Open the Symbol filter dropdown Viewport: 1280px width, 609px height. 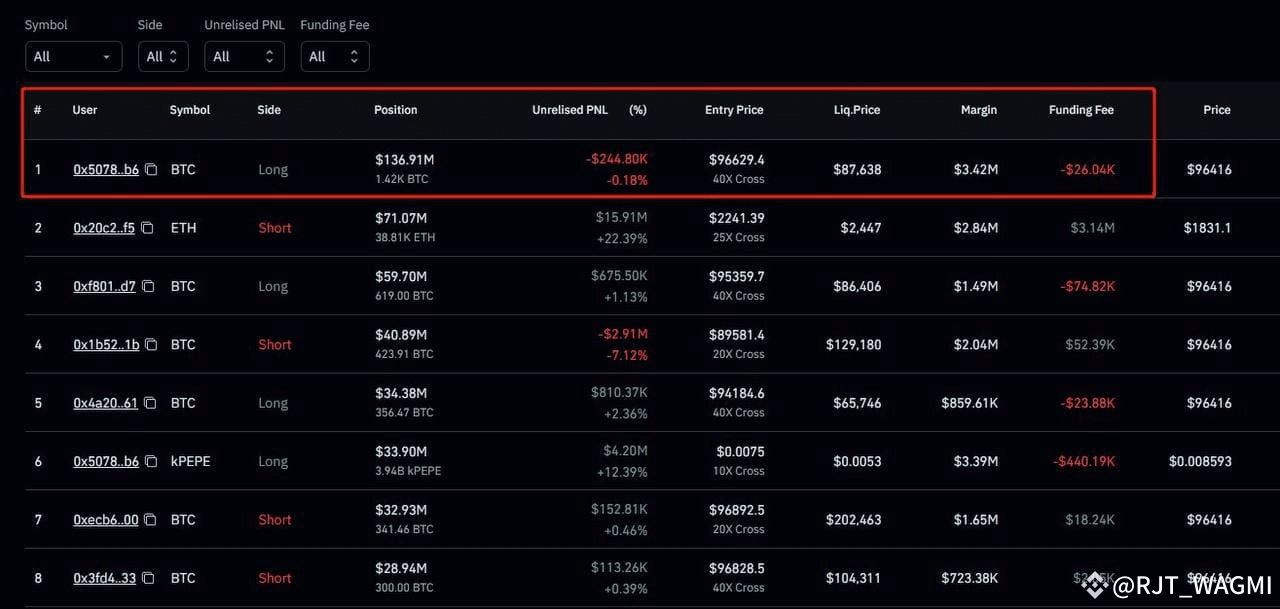point(73,57)
